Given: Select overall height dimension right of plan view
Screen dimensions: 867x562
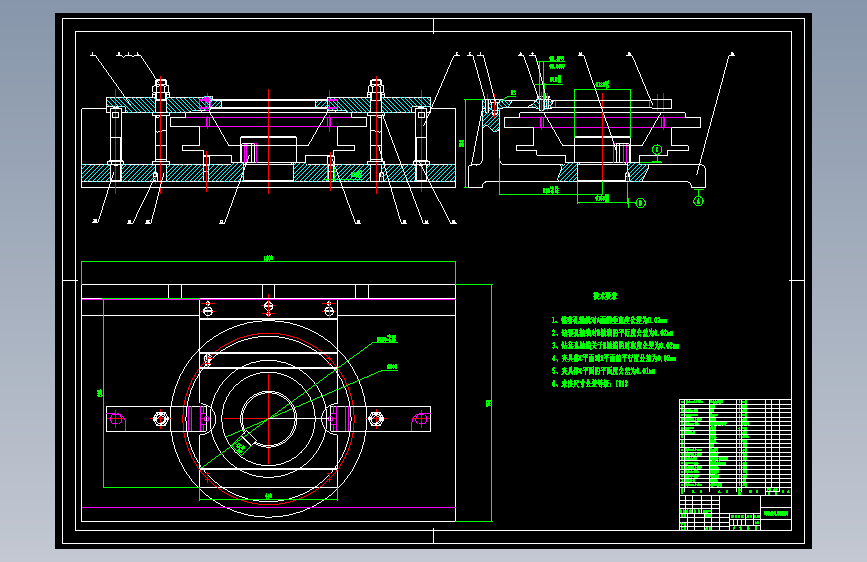Looking at the screenshot, I should click(489, 403).
